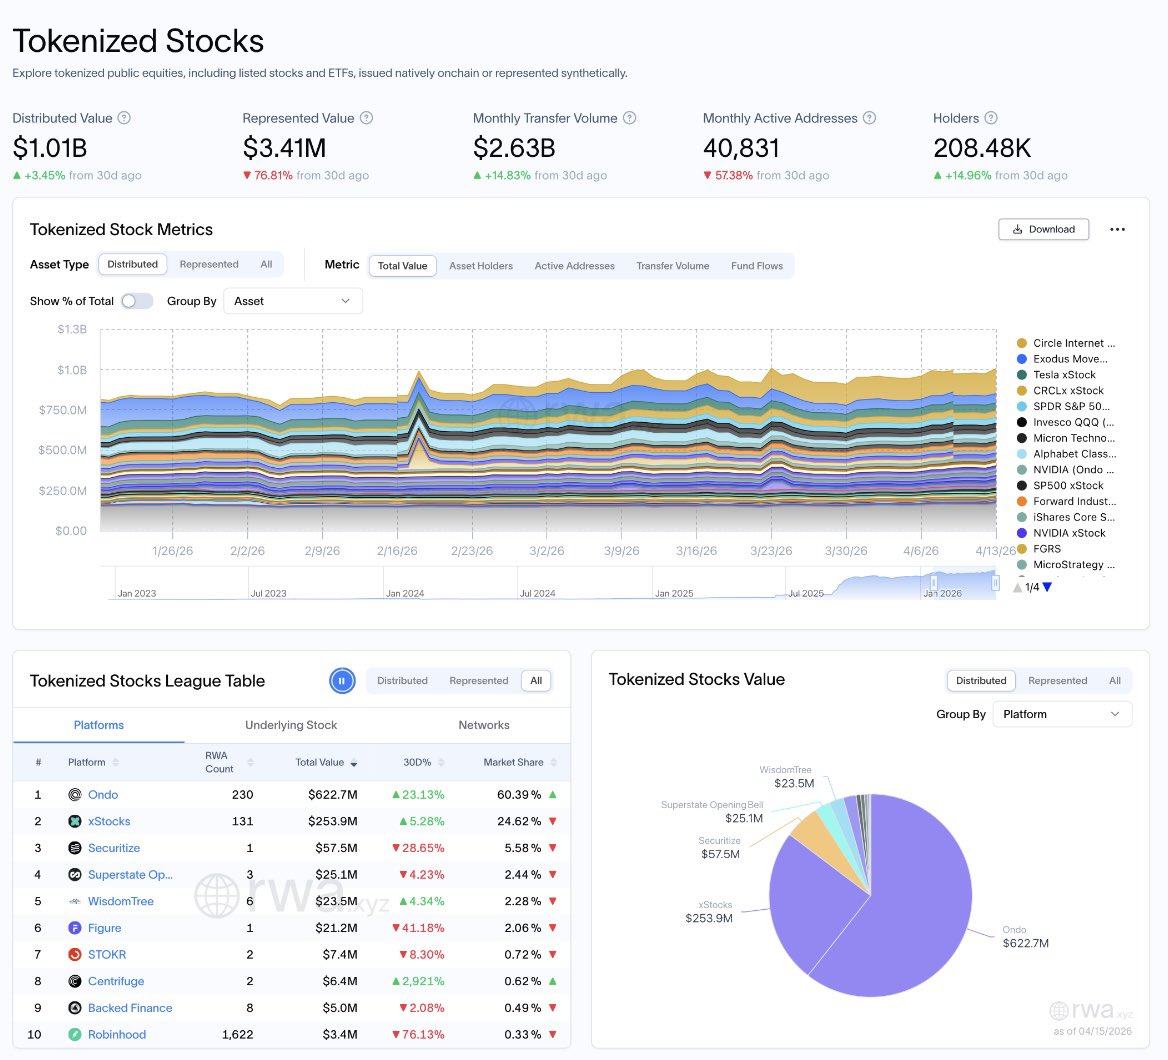Screen dimensions: 1168x1060
Task: Toggle Circle Internet legend color swatch
Action: (1022, 343)
